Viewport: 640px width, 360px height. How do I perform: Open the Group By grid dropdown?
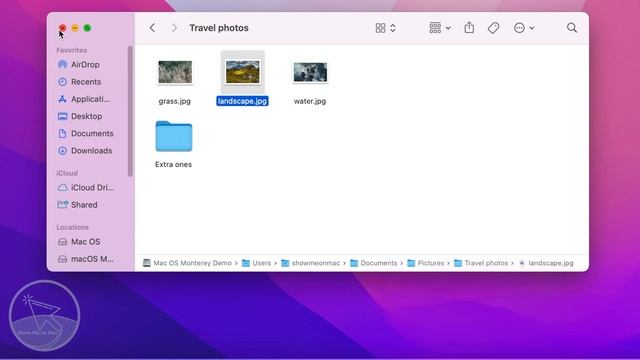coord(440,28)
